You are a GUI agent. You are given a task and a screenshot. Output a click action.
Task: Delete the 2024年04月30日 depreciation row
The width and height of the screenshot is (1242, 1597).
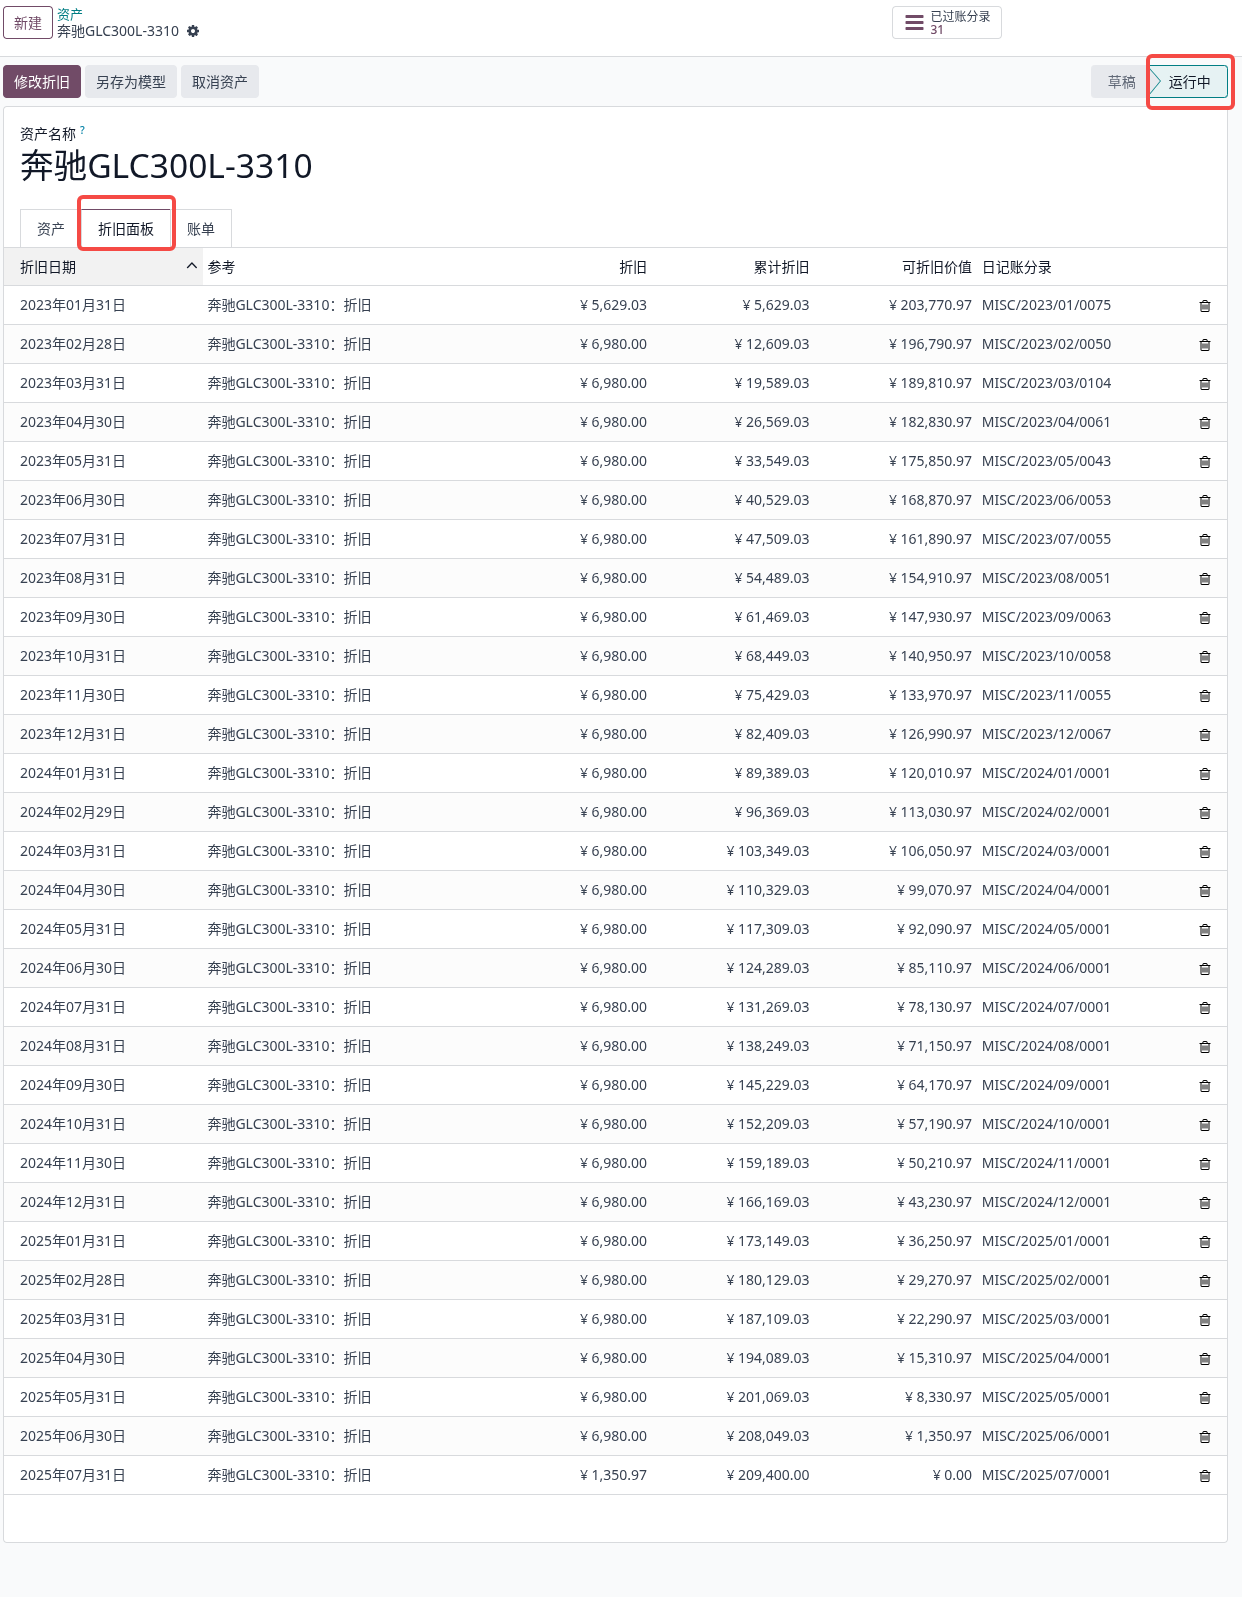(x=1205, y=891)
